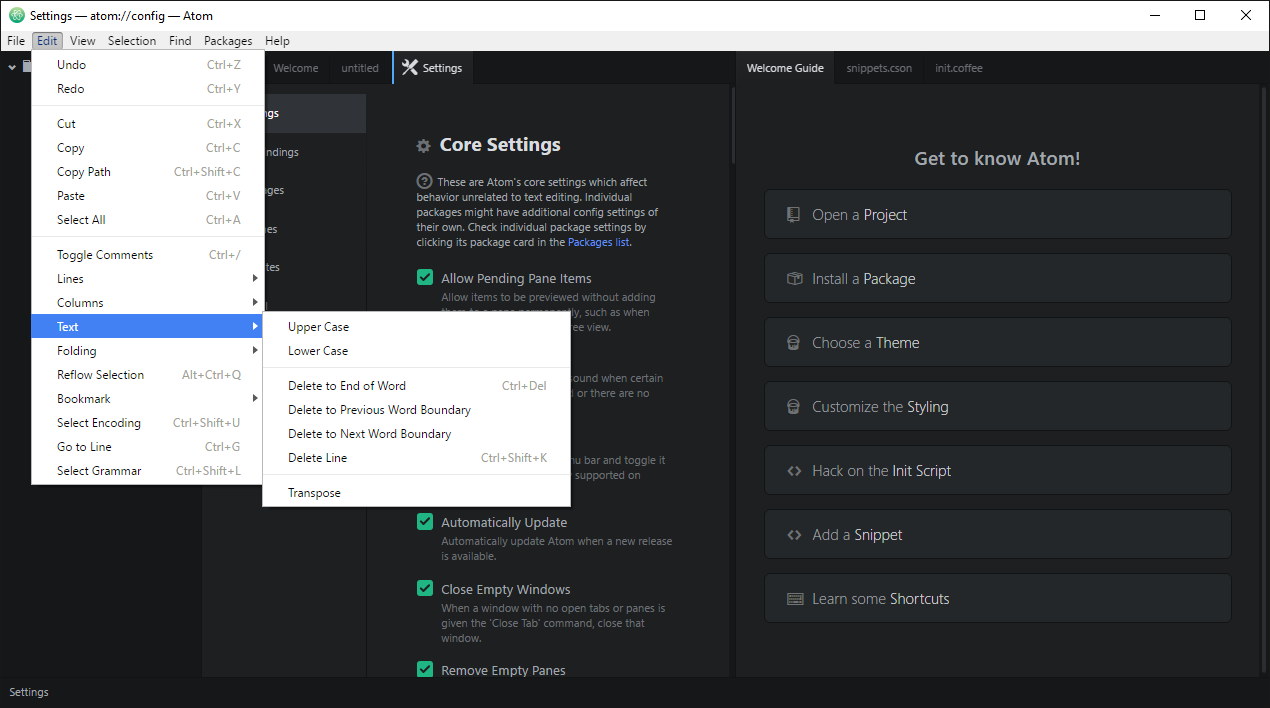Viewport: 1270px width, 708px height.
Task: Click the wrench icon on the Settings tab
Action: point(410,67)
